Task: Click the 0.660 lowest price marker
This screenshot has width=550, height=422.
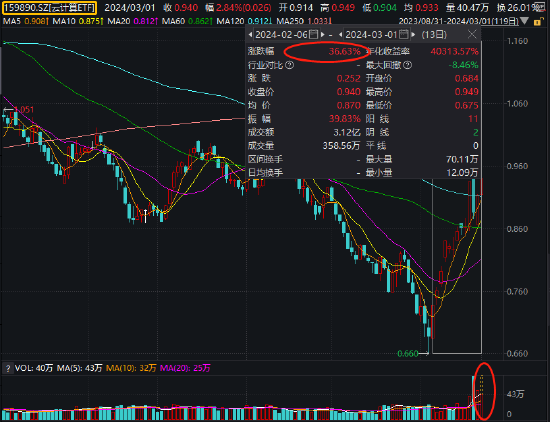Action: coord(408,354)
